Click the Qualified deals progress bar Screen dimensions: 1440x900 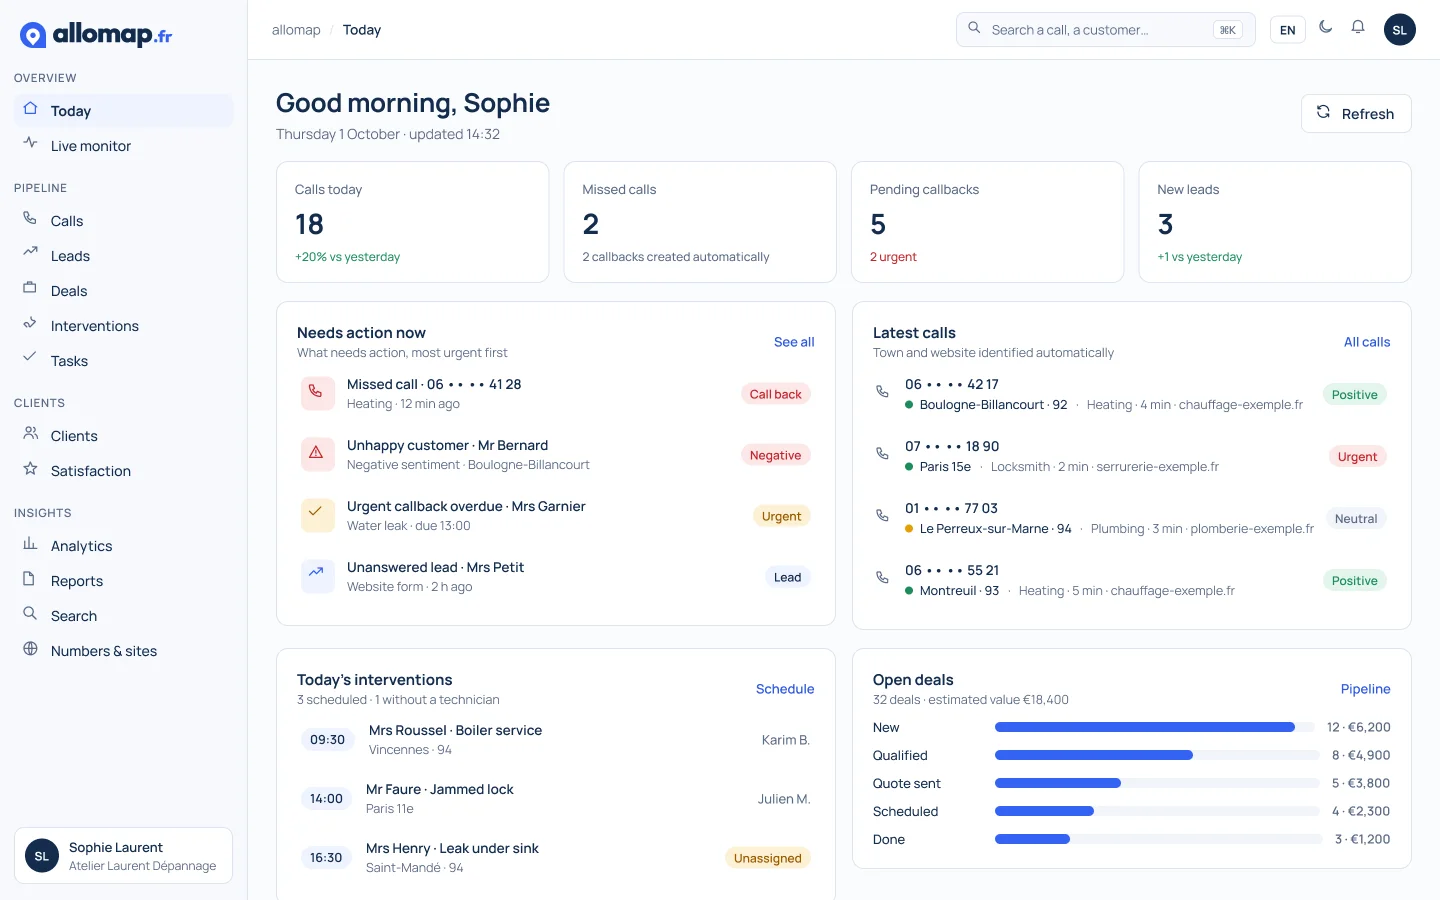coord(1157,755)
